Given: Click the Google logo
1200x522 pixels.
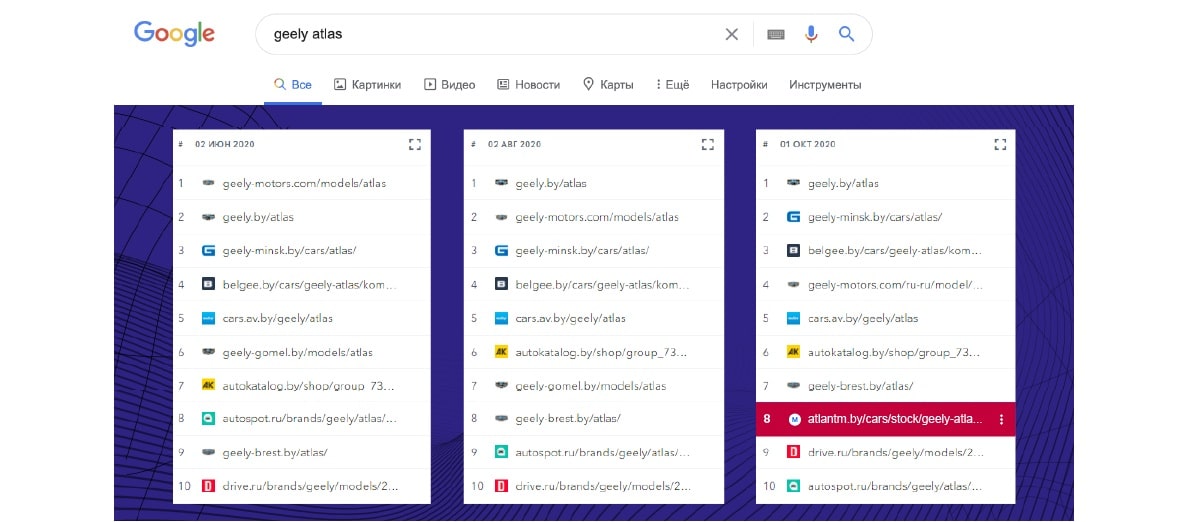Looking at the screenshot, I should click(x=174, y=33).
